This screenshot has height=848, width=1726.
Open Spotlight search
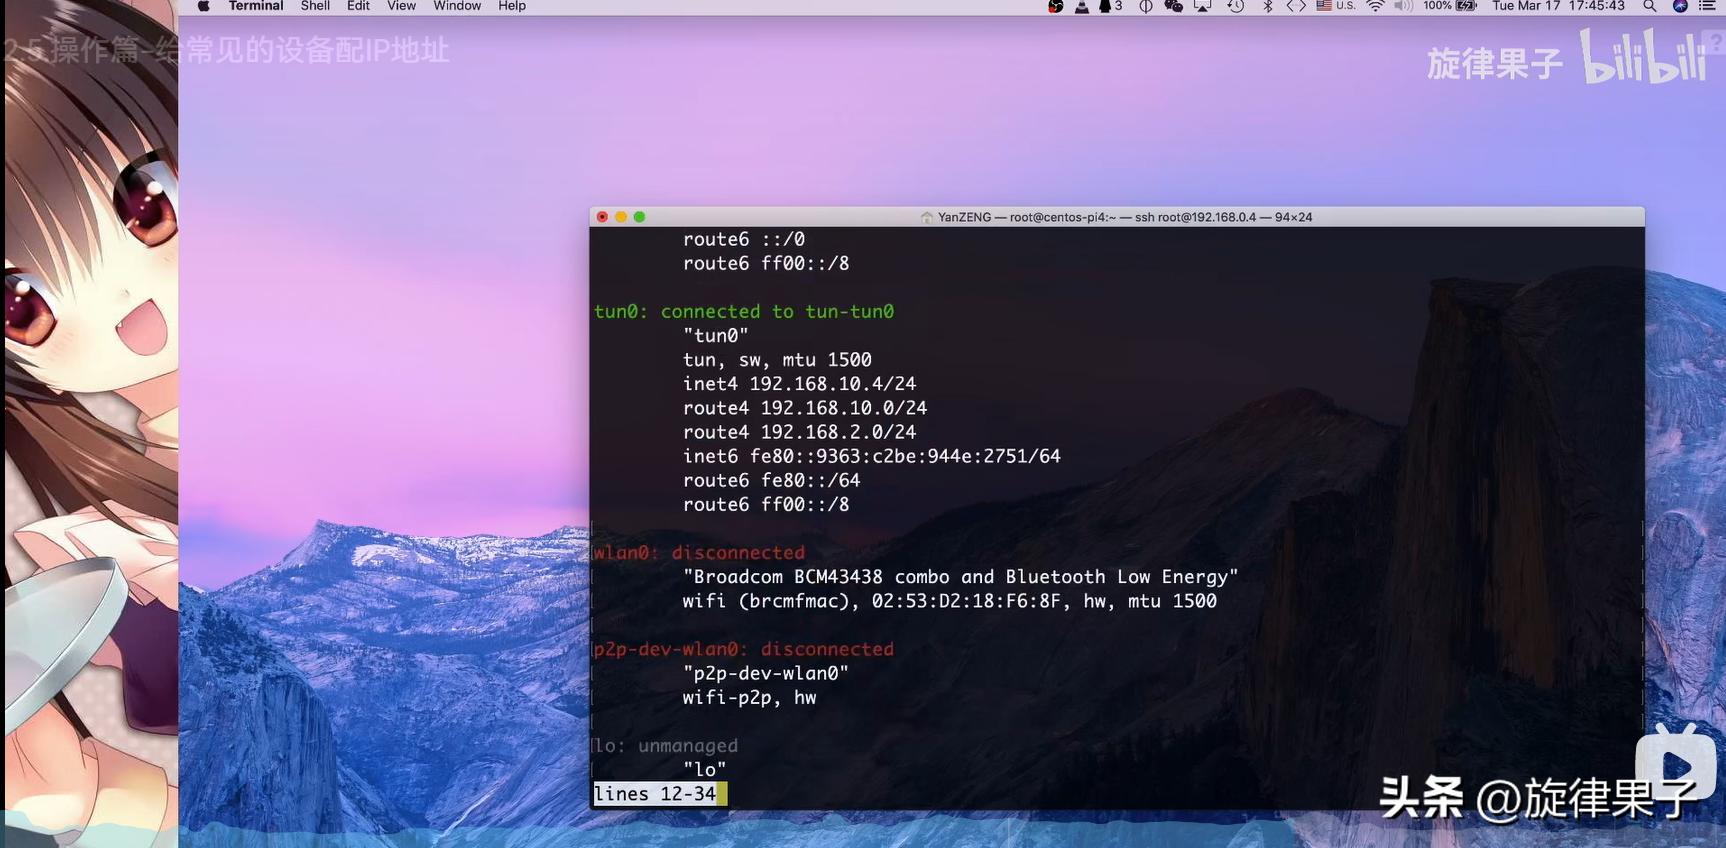click(x=1650, y=6)
